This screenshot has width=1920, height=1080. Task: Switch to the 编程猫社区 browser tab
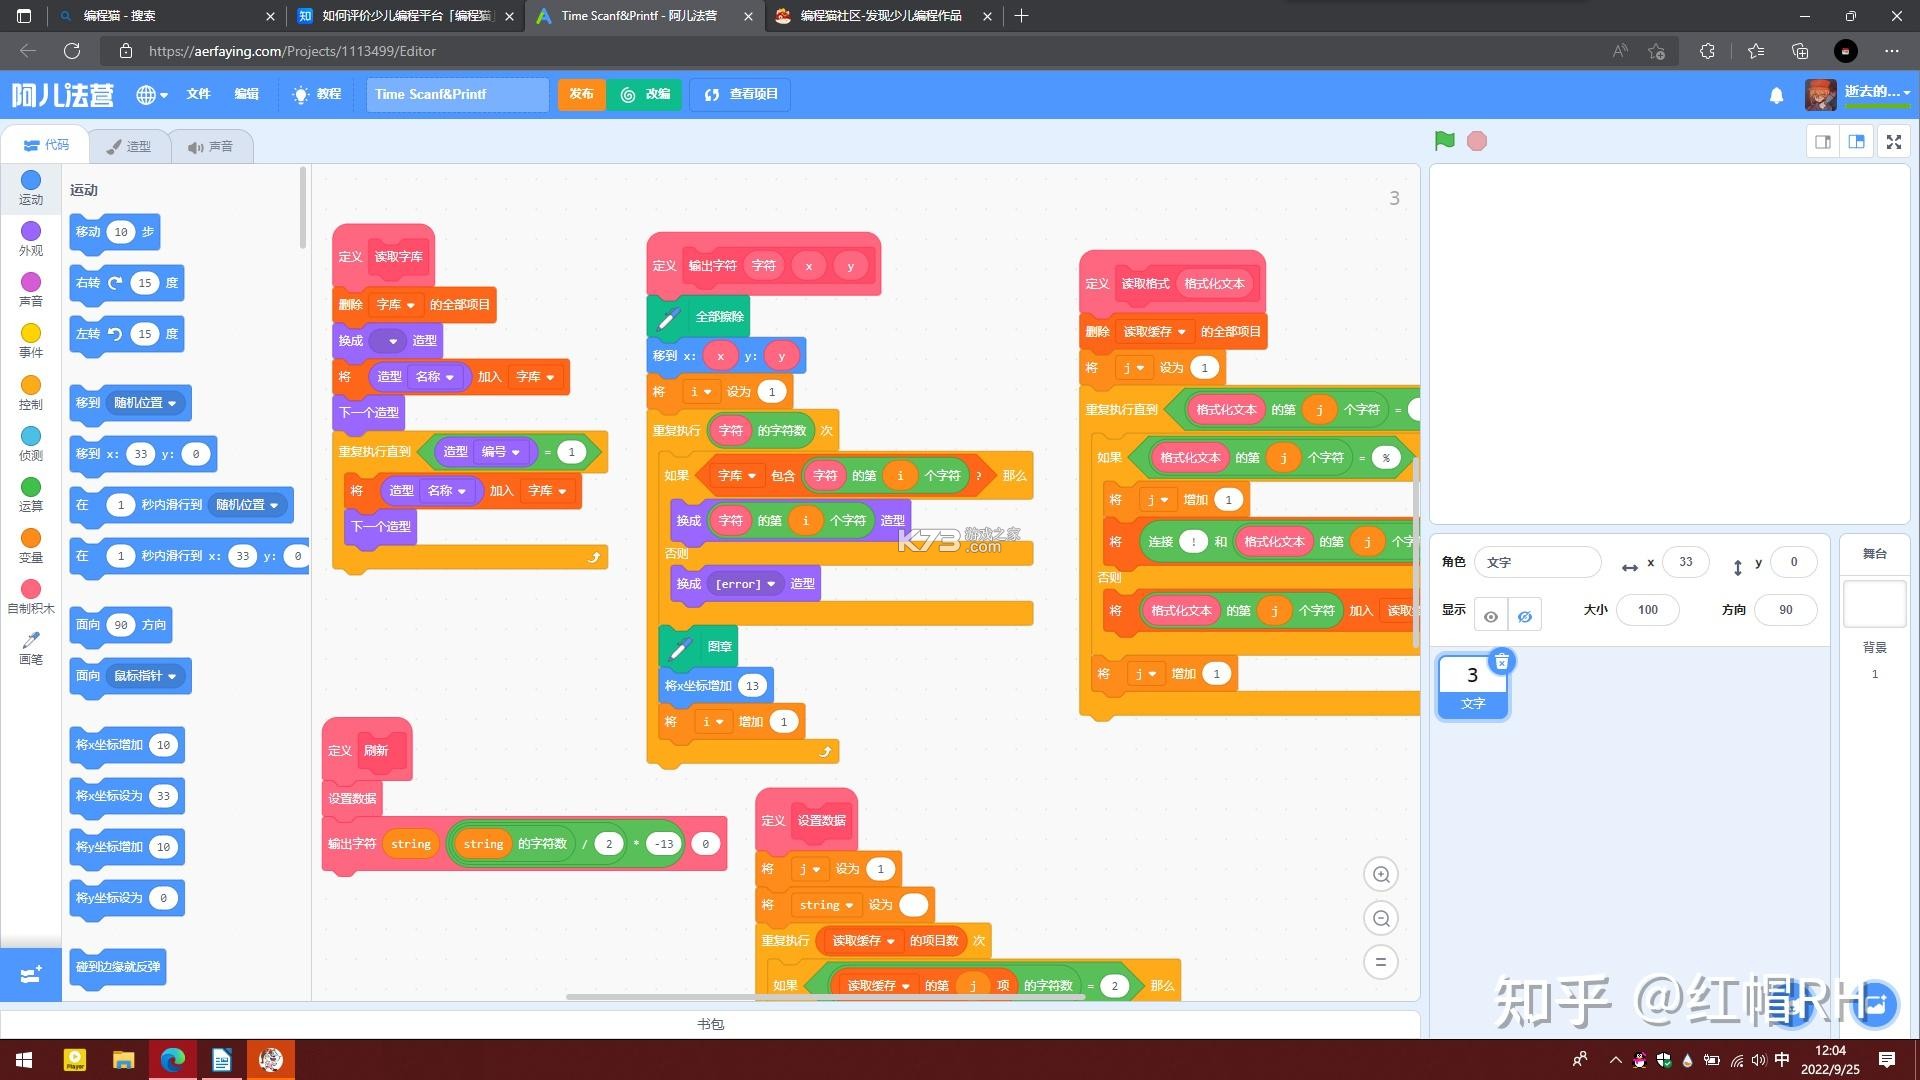coord(881,16)
